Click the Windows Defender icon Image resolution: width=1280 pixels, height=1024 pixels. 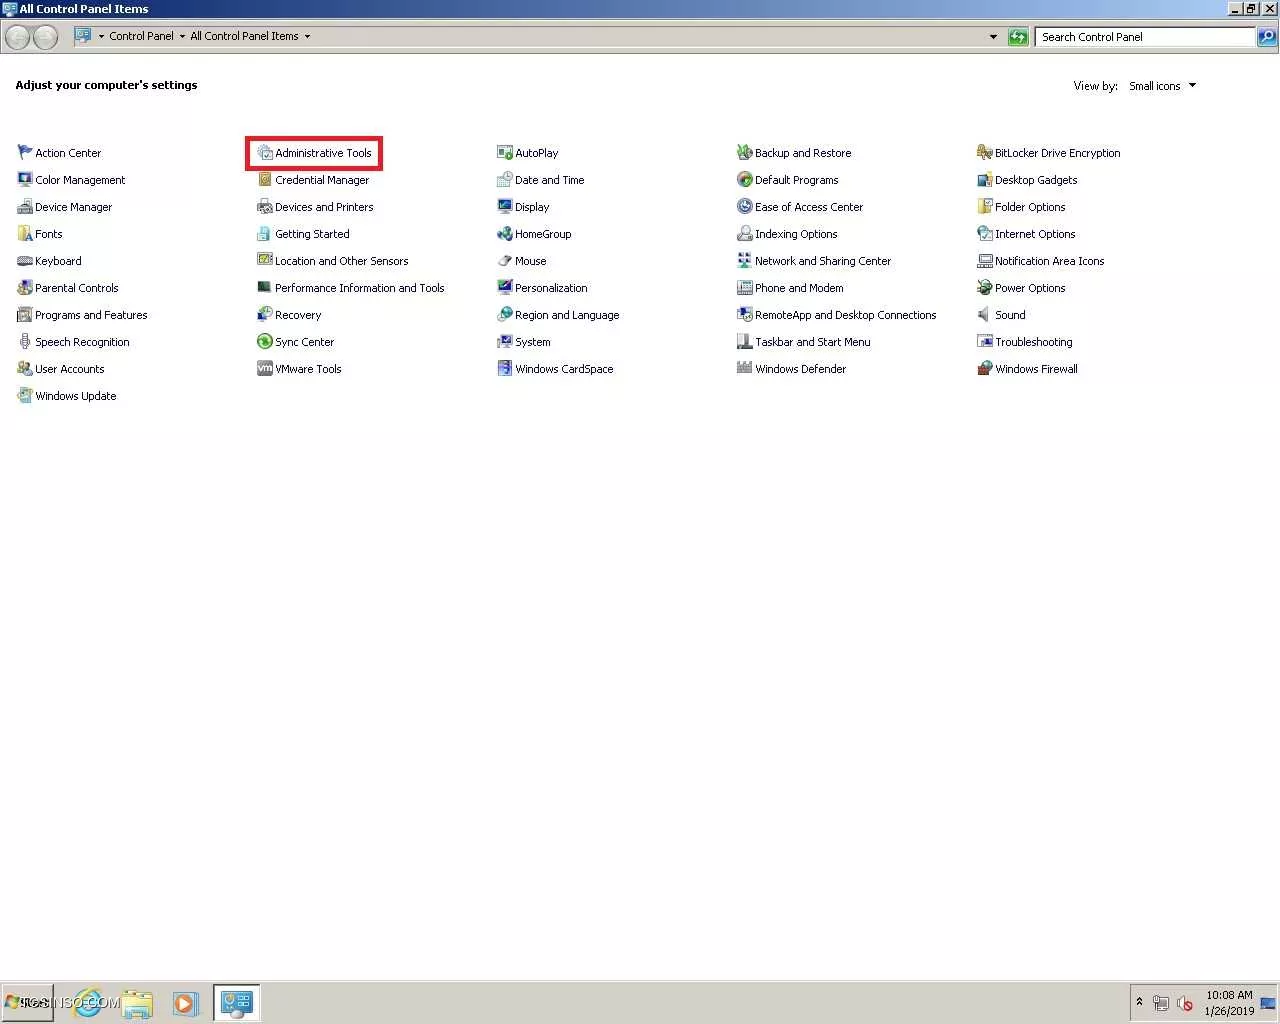(745, 368)
